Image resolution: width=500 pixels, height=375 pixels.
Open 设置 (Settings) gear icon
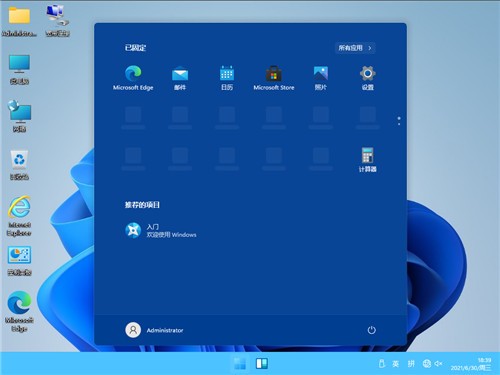click(368, 78)
